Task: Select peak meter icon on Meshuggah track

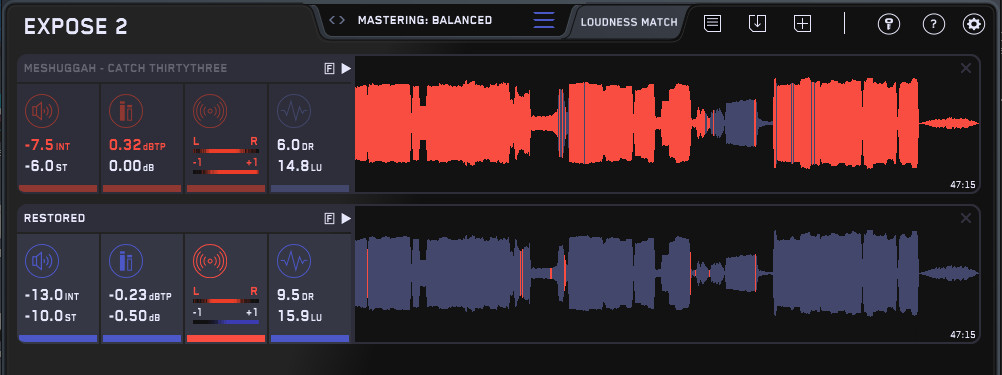Action: tap(126, 111)
